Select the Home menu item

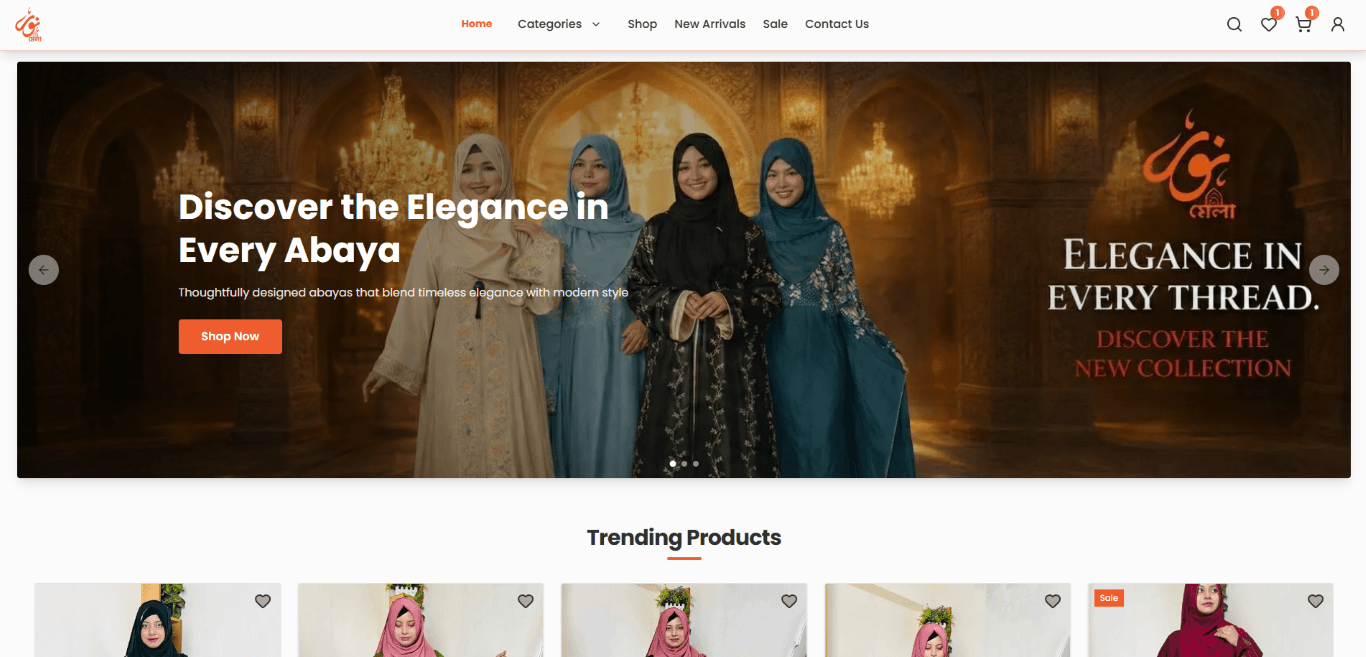477,24
